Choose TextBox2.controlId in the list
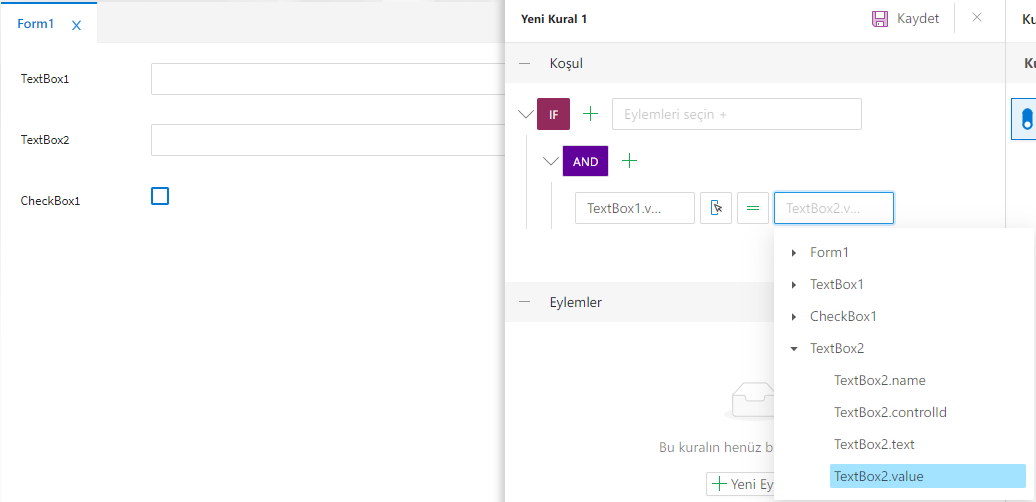This screenshot has height=502, width=1036. coord(890,412)
